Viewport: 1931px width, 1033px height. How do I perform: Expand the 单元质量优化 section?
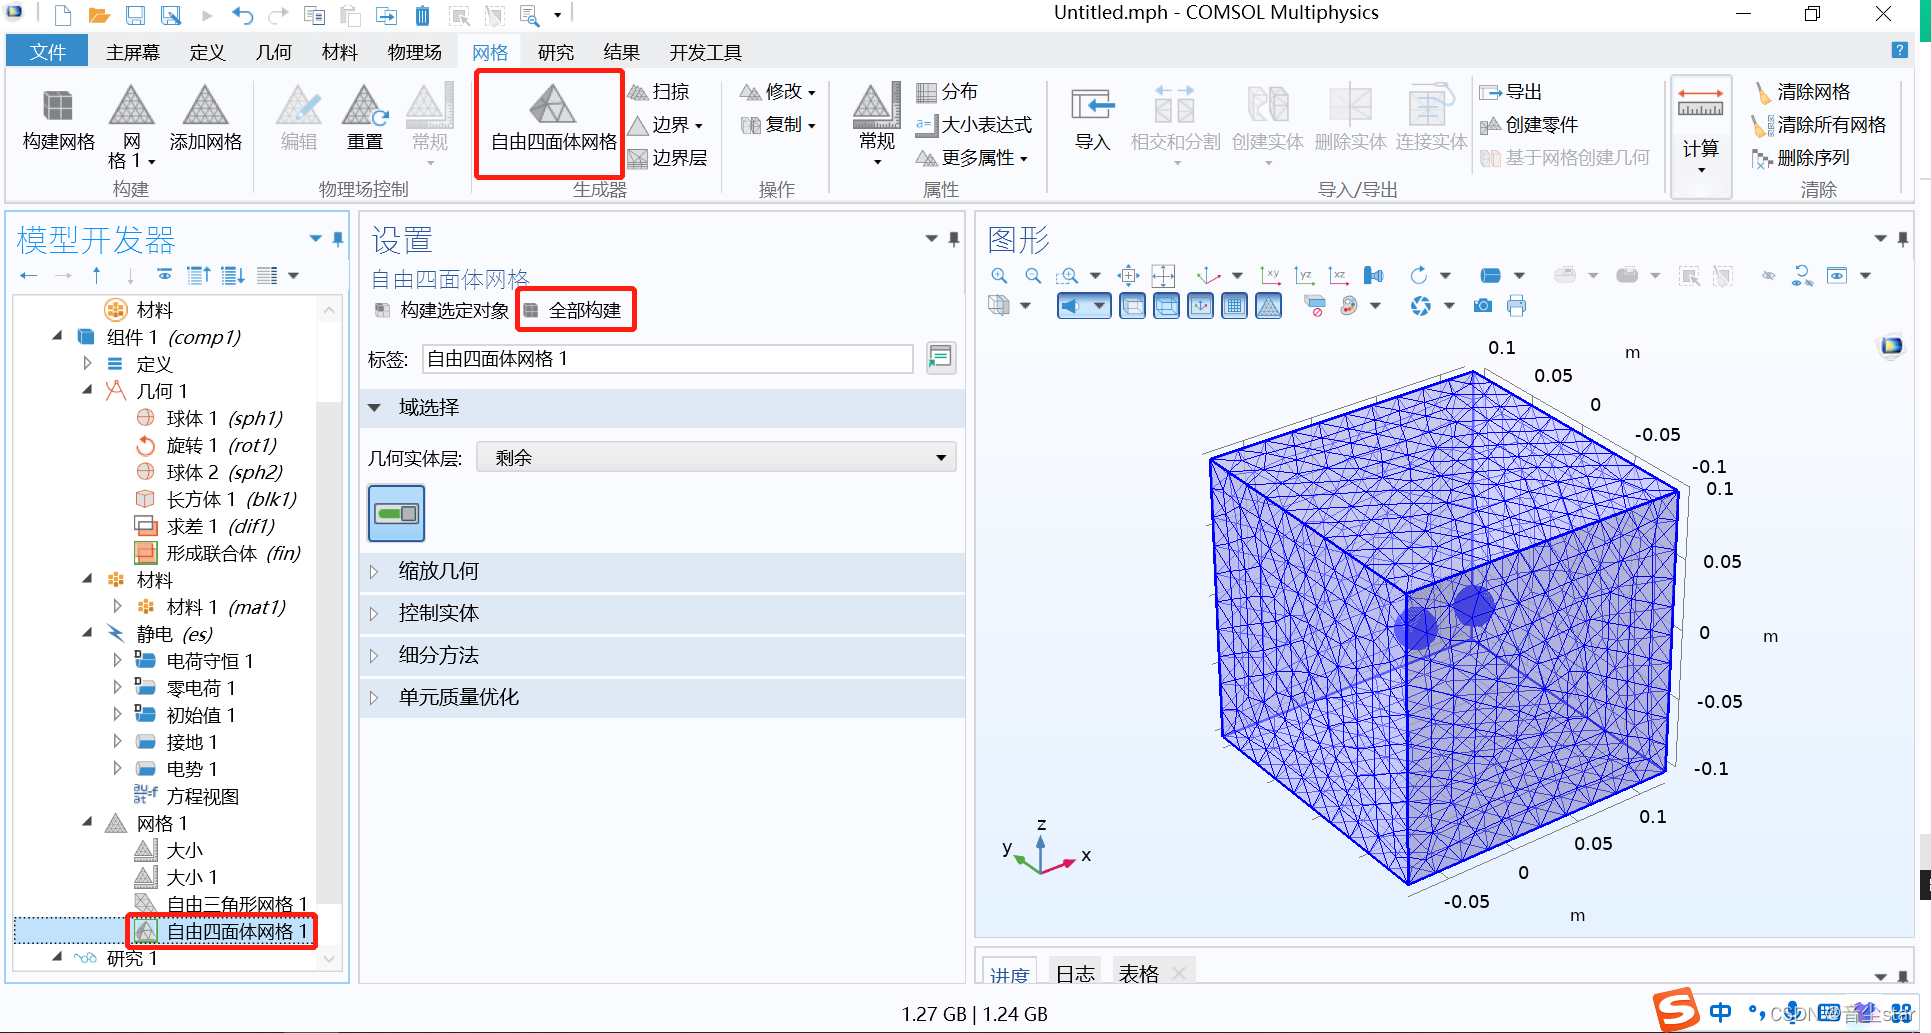[x=374, y=697]
